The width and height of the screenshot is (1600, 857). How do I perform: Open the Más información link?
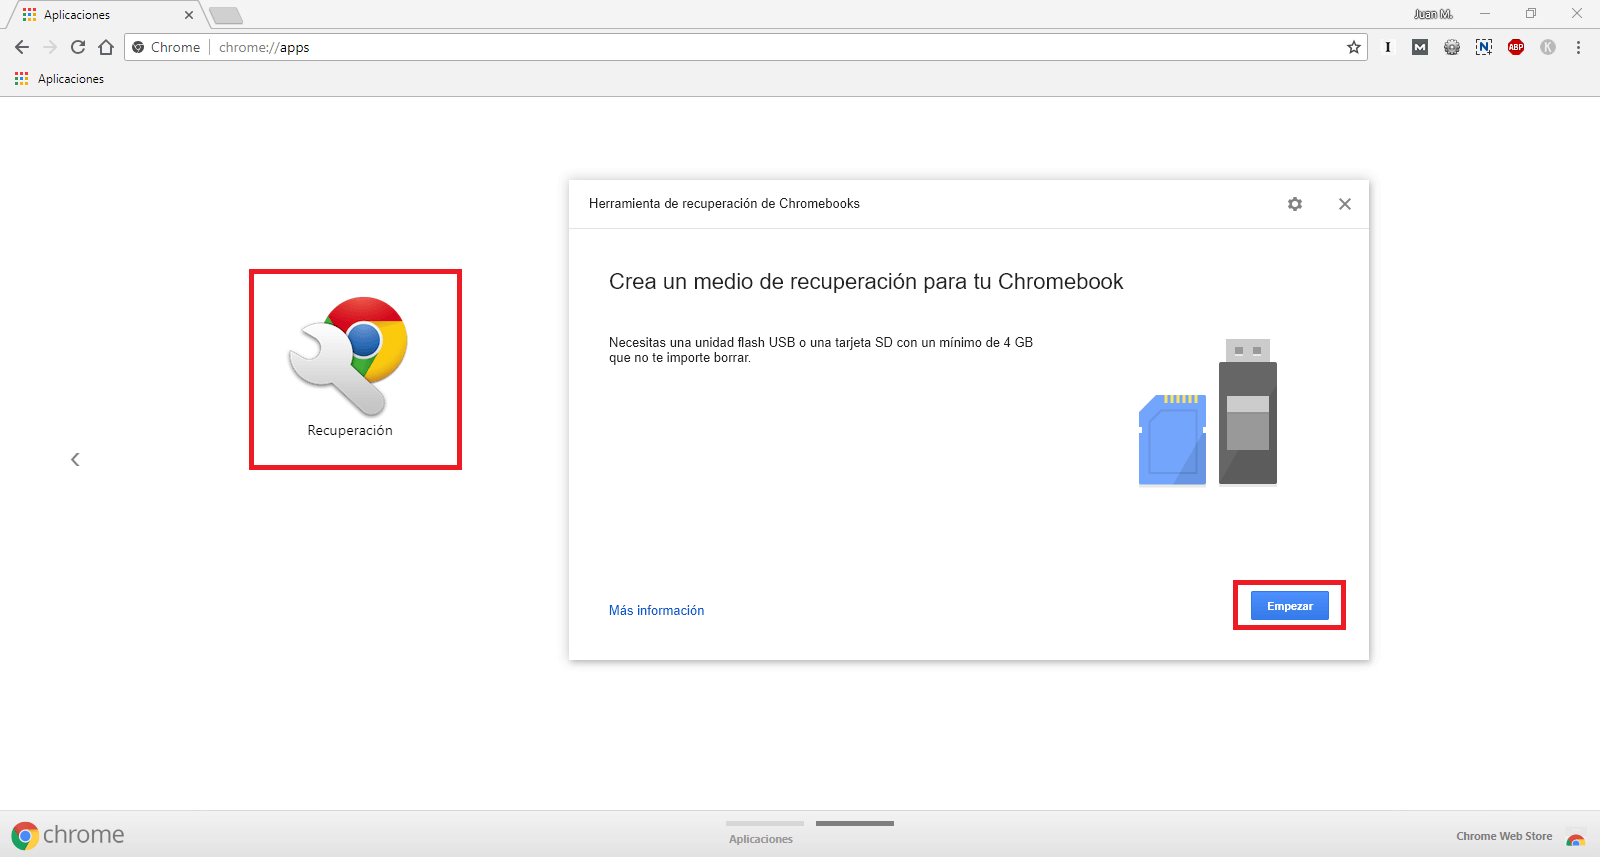pos(656,610)
